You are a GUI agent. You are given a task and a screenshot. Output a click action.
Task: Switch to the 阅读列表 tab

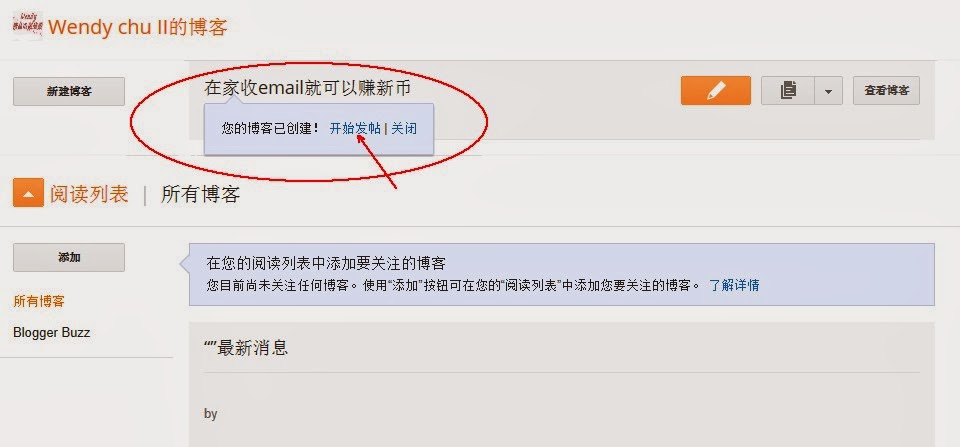89,194
